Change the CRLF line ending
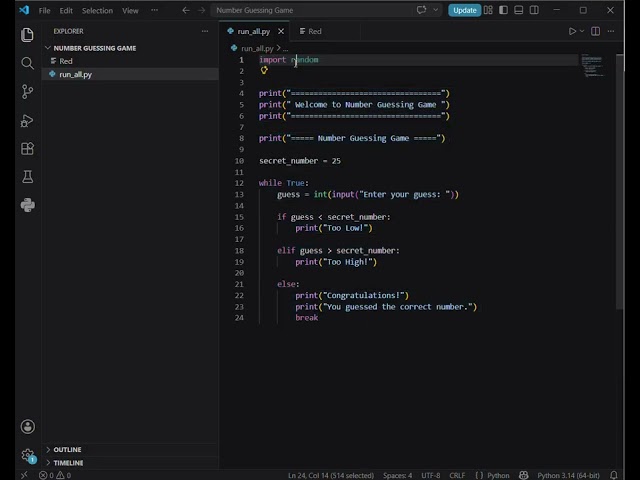The image size is (640, 480). click(x=457, y=476)
